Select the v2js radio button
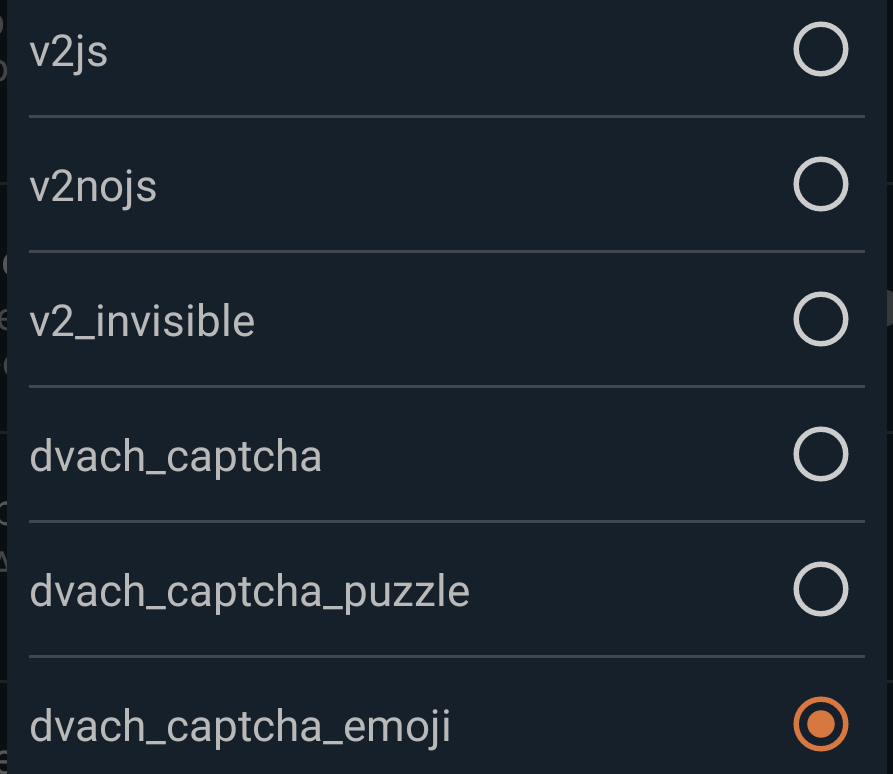 pos(820,50)
